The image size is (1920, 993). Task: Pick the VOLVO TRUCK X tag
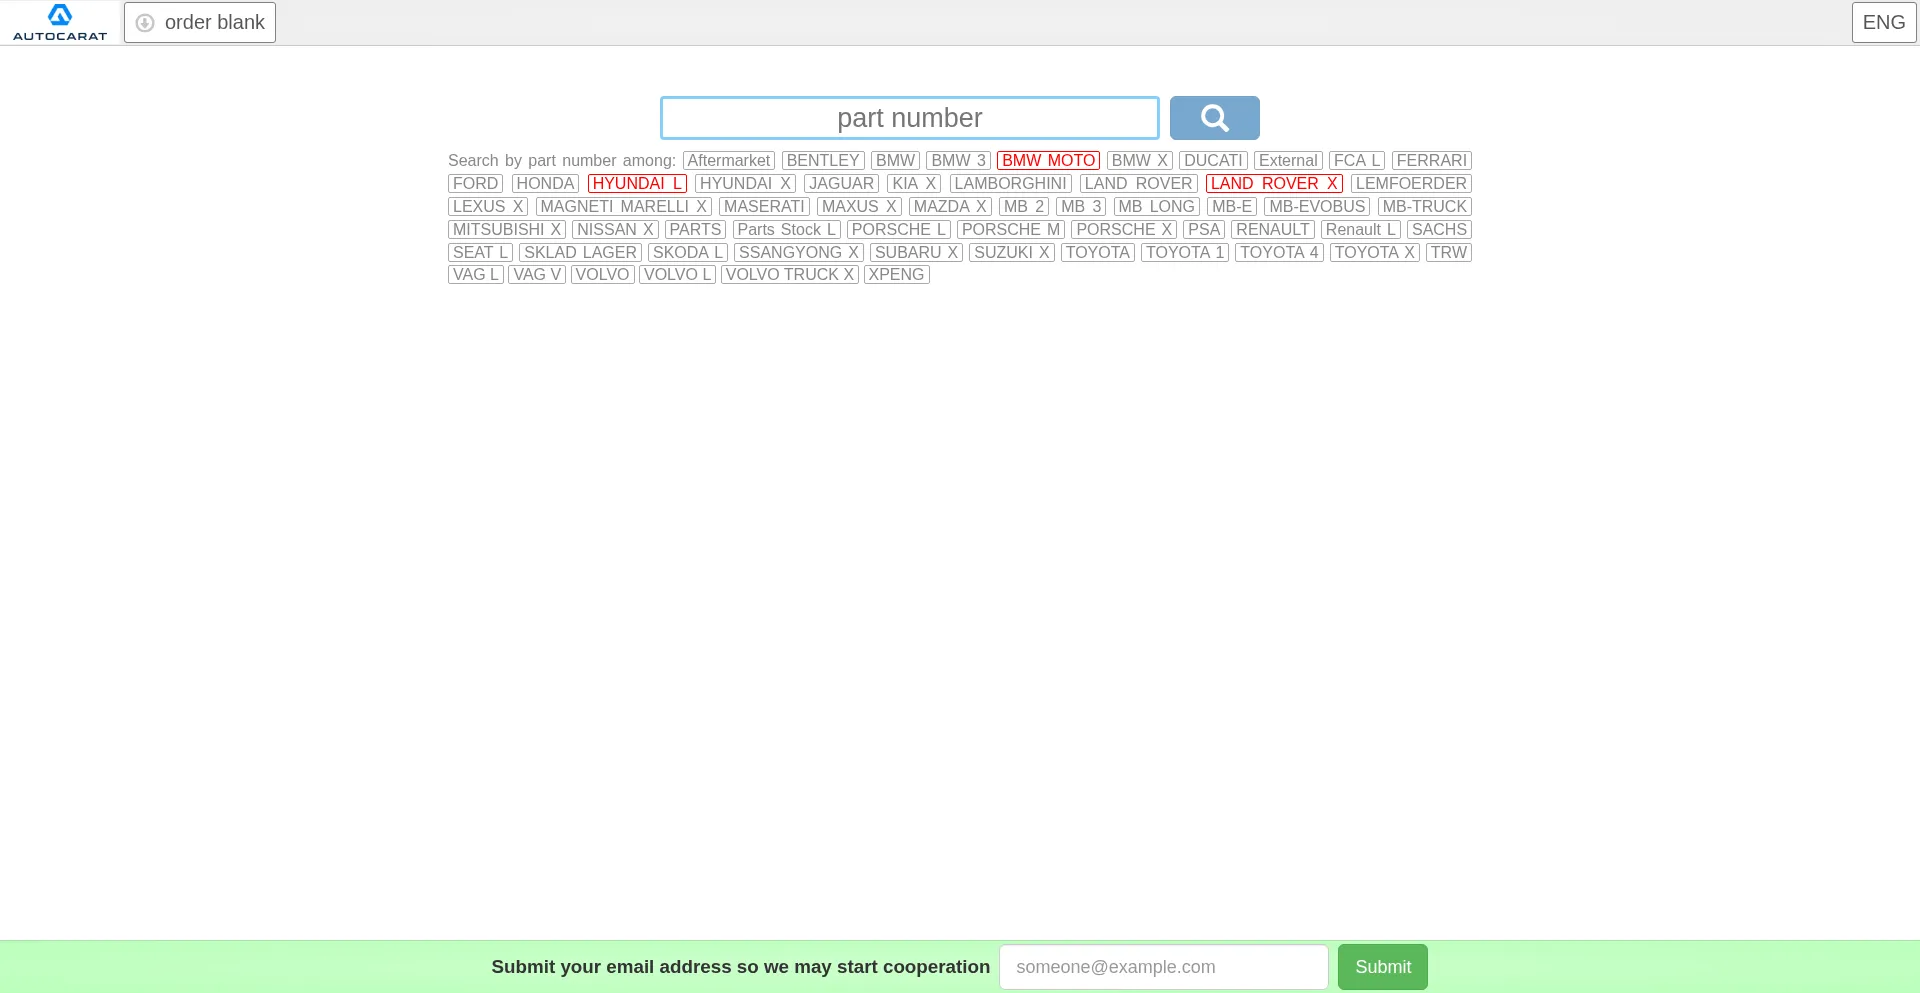pos(789,275)
